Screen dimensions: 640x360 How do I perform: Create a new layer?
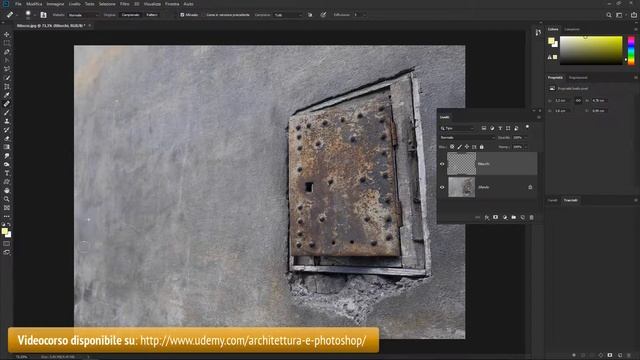tap(523, 218)
